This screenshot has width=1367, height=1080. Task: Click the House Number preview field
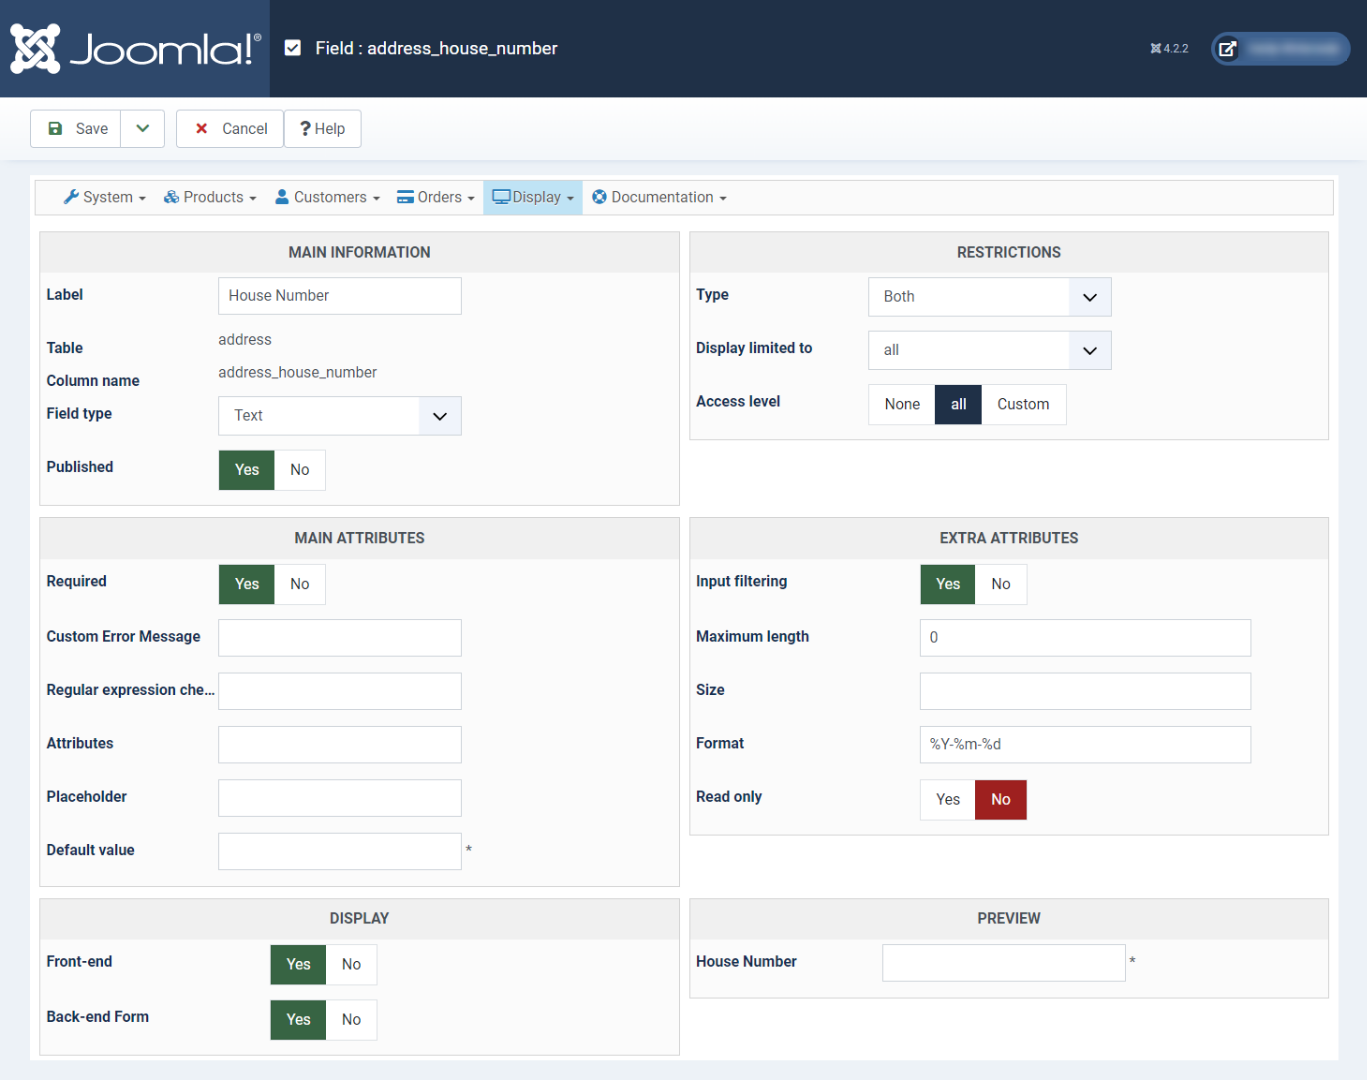tap(1004, 963)
